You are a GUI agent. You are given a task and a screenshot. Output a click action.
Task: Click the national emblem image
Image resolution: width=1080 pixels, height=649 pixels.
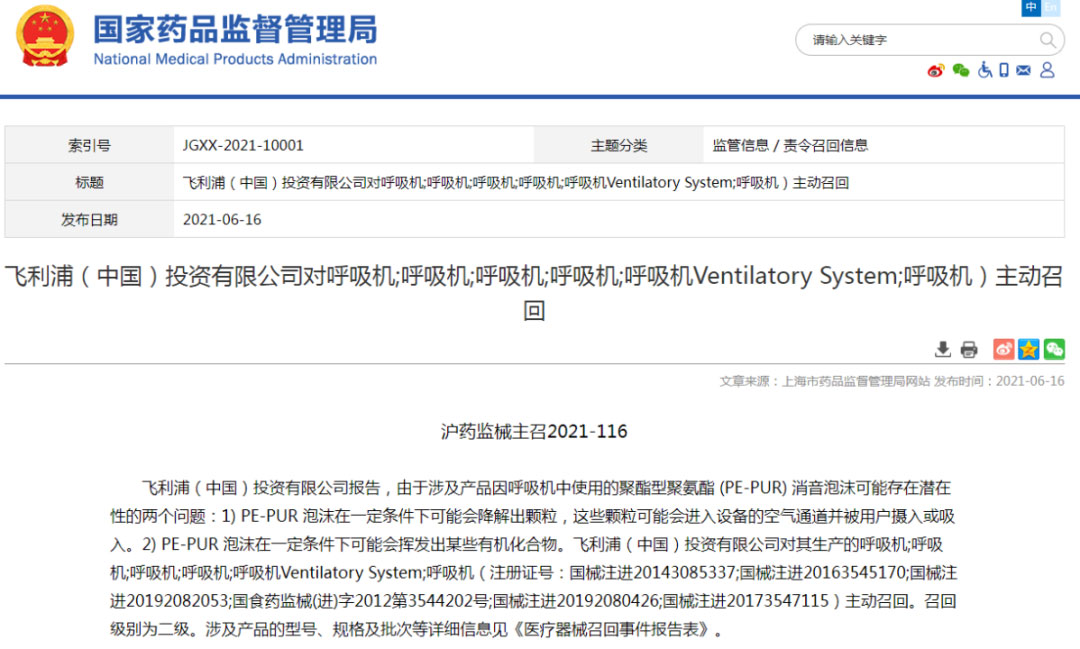45,36
